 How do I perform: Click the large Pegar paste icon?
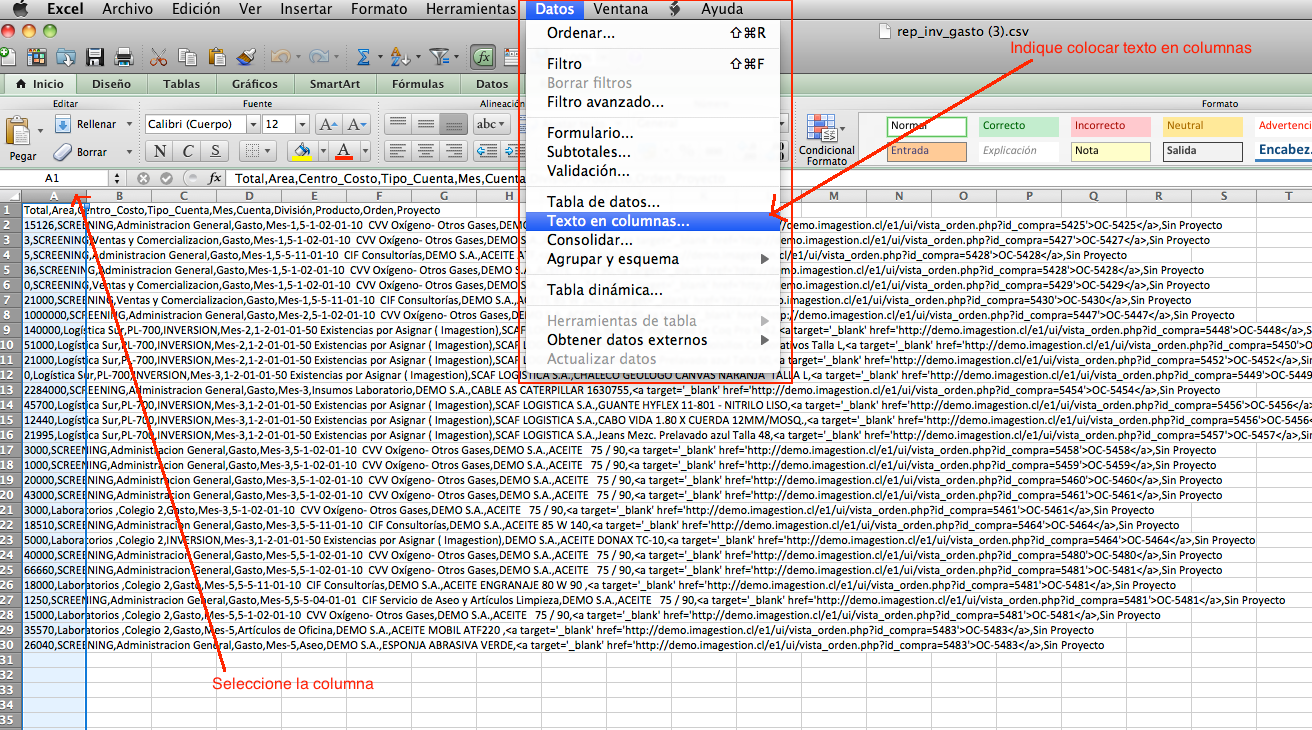coord(18,132)
